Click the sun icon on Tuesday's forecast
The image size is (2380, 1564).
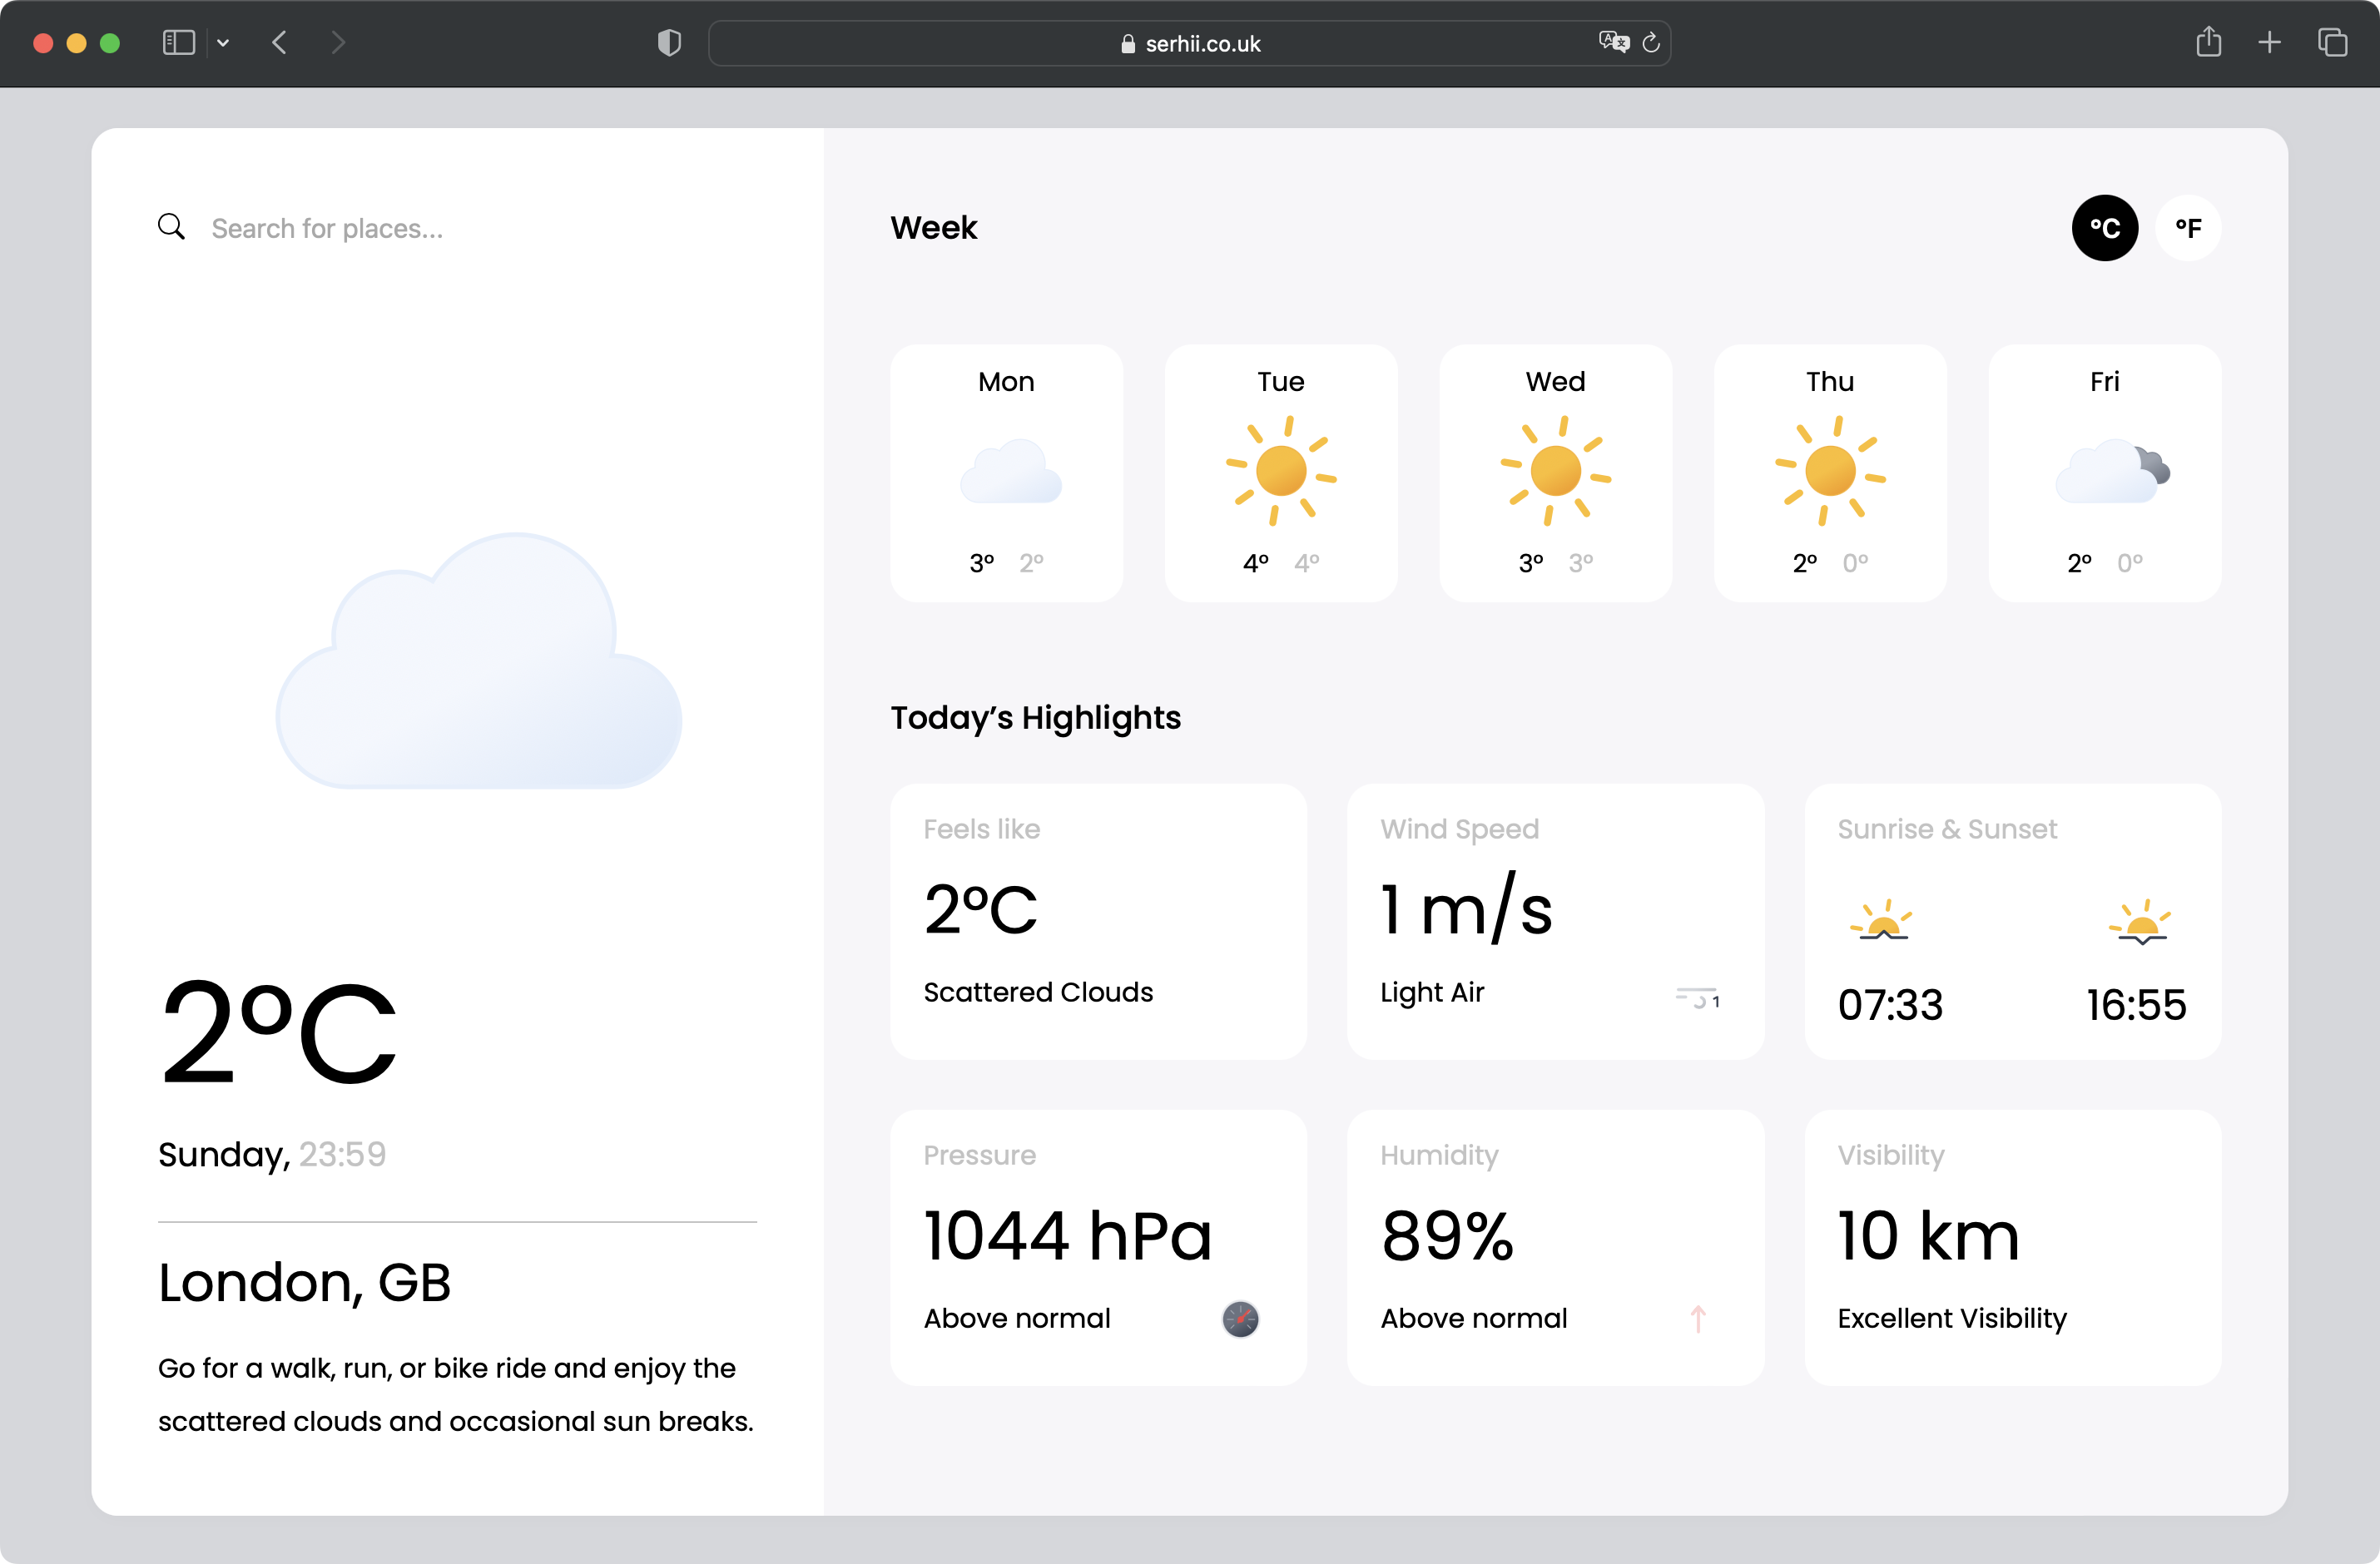[x=1281, y=468]
